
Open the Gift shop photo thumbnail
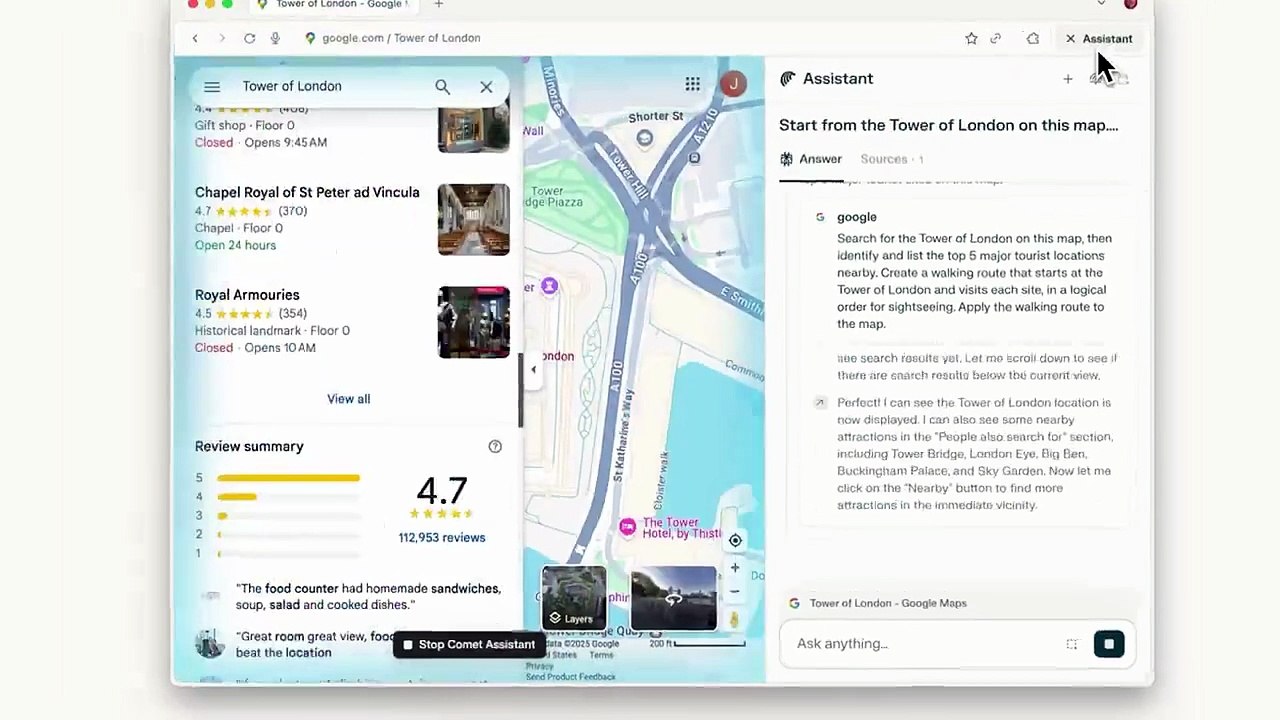(473, 130)
